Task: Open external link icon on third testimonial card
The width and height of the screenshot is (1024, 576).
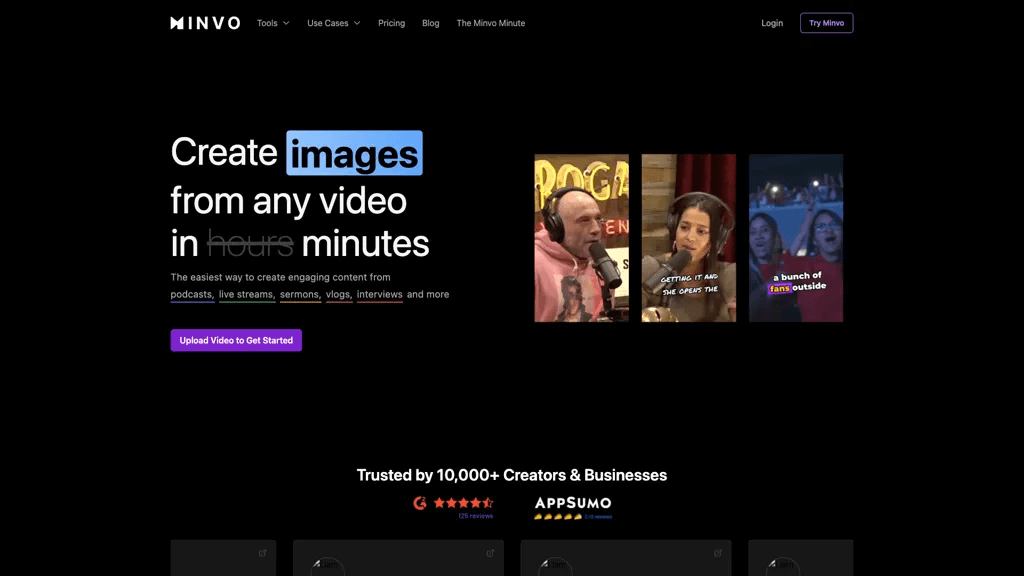Action: [718, 553]
